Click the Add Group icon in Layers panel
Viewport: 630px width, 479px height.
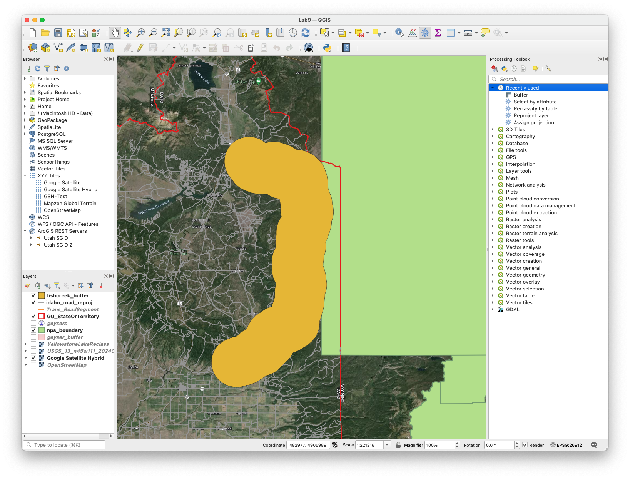38,286
